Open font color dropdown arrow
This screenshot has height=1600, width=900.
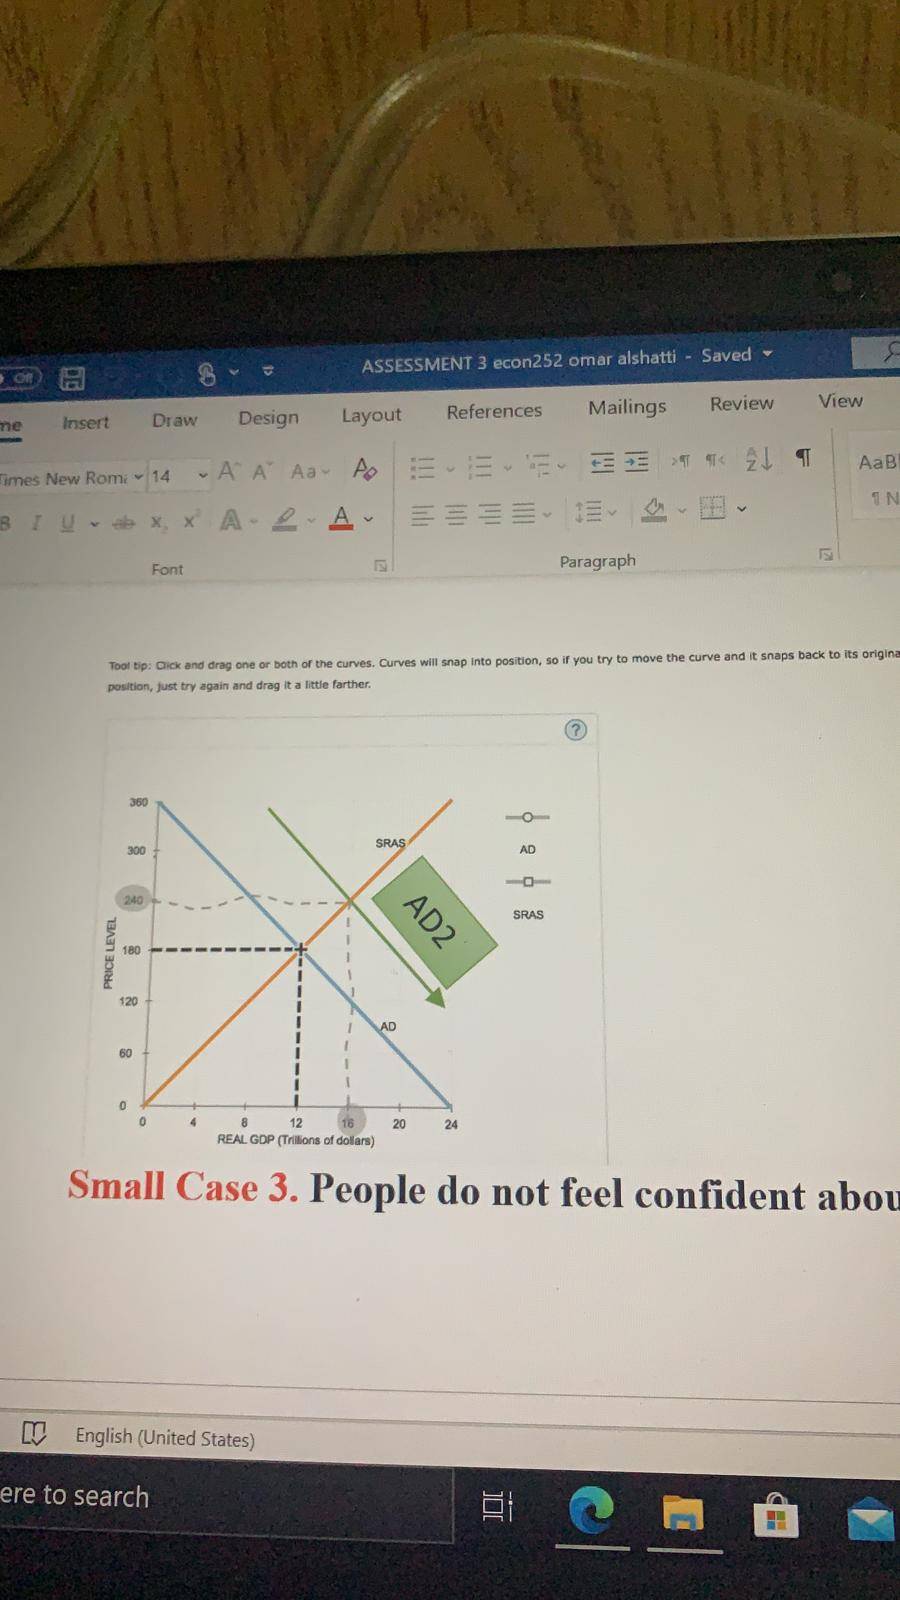pyautogui.click(x=368, y=519)
